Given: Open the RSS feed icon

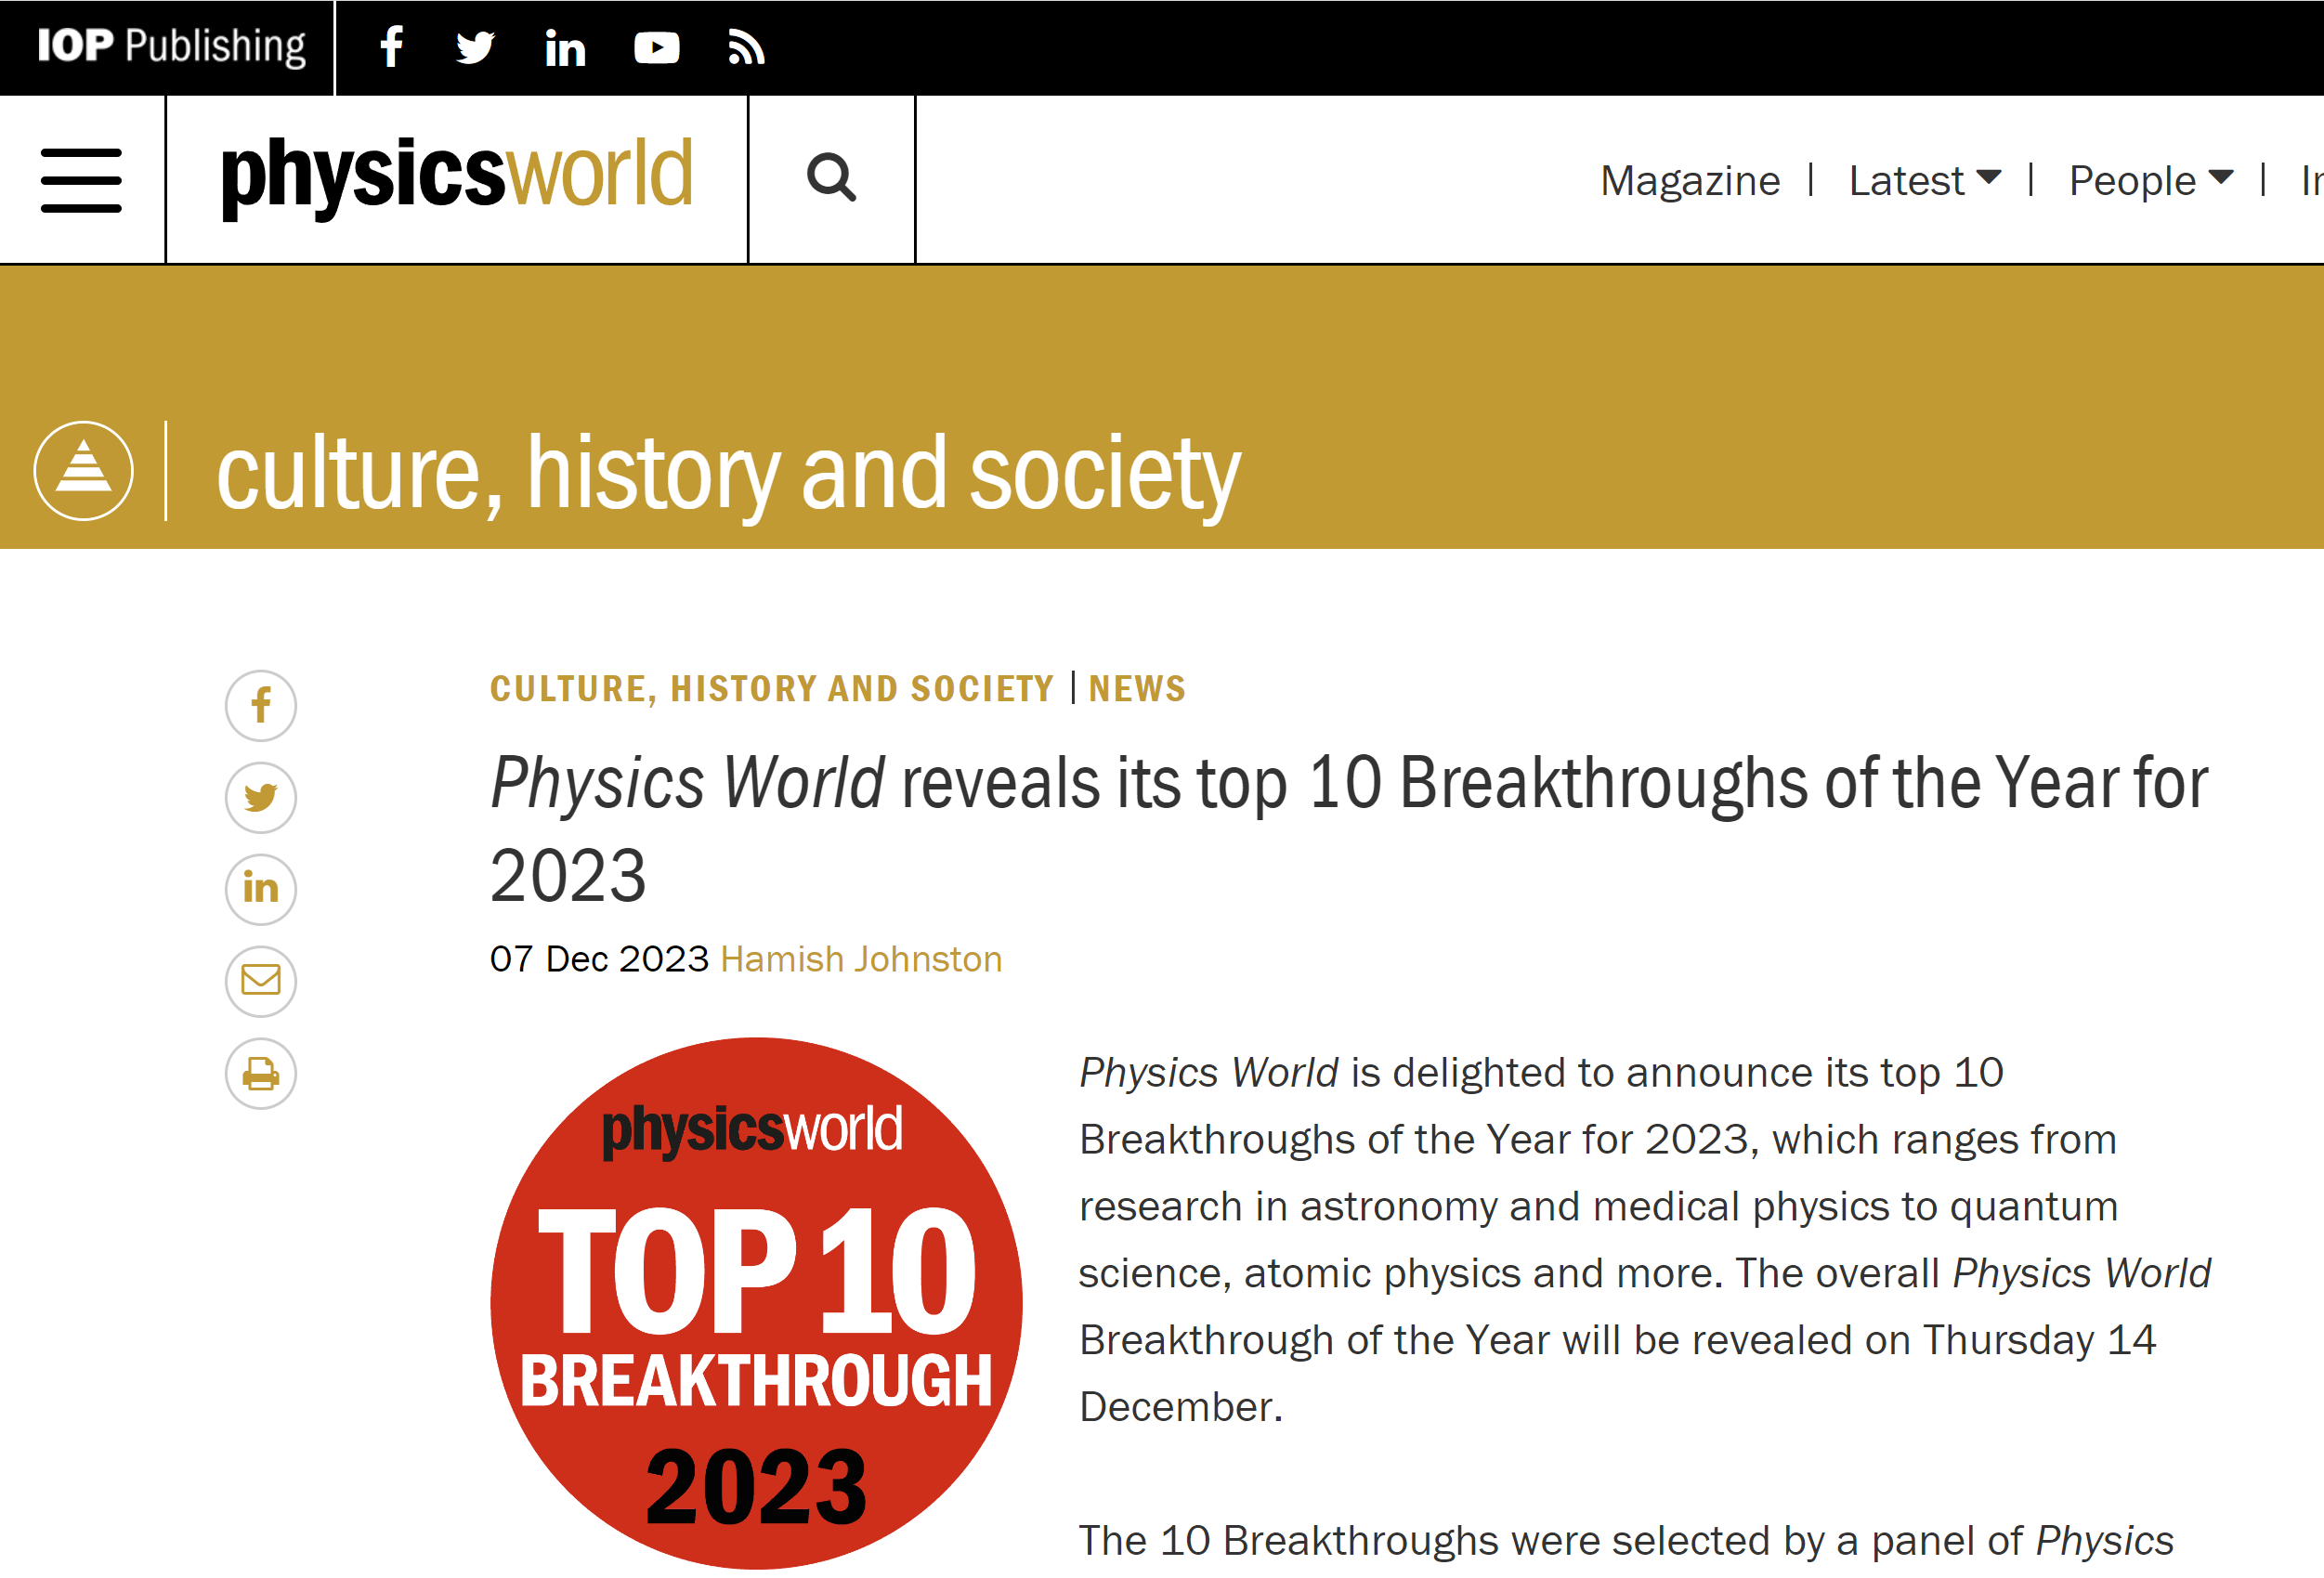Looking at the screenshot, I should (x=746, y=48).
